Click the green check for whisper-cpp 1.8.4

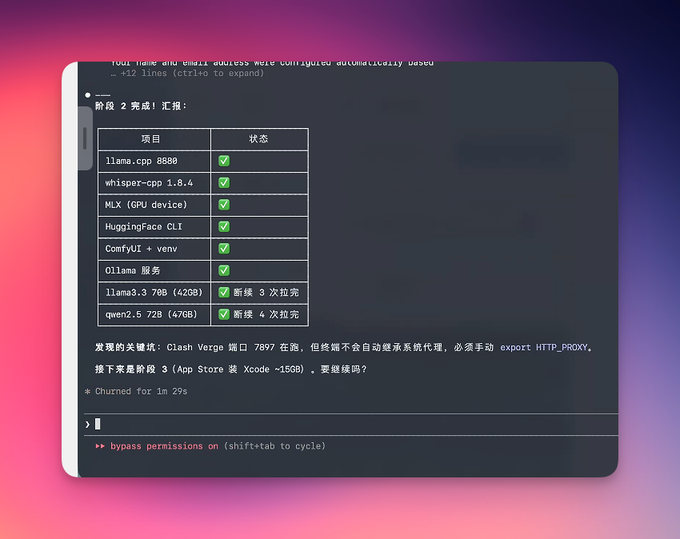224,183
